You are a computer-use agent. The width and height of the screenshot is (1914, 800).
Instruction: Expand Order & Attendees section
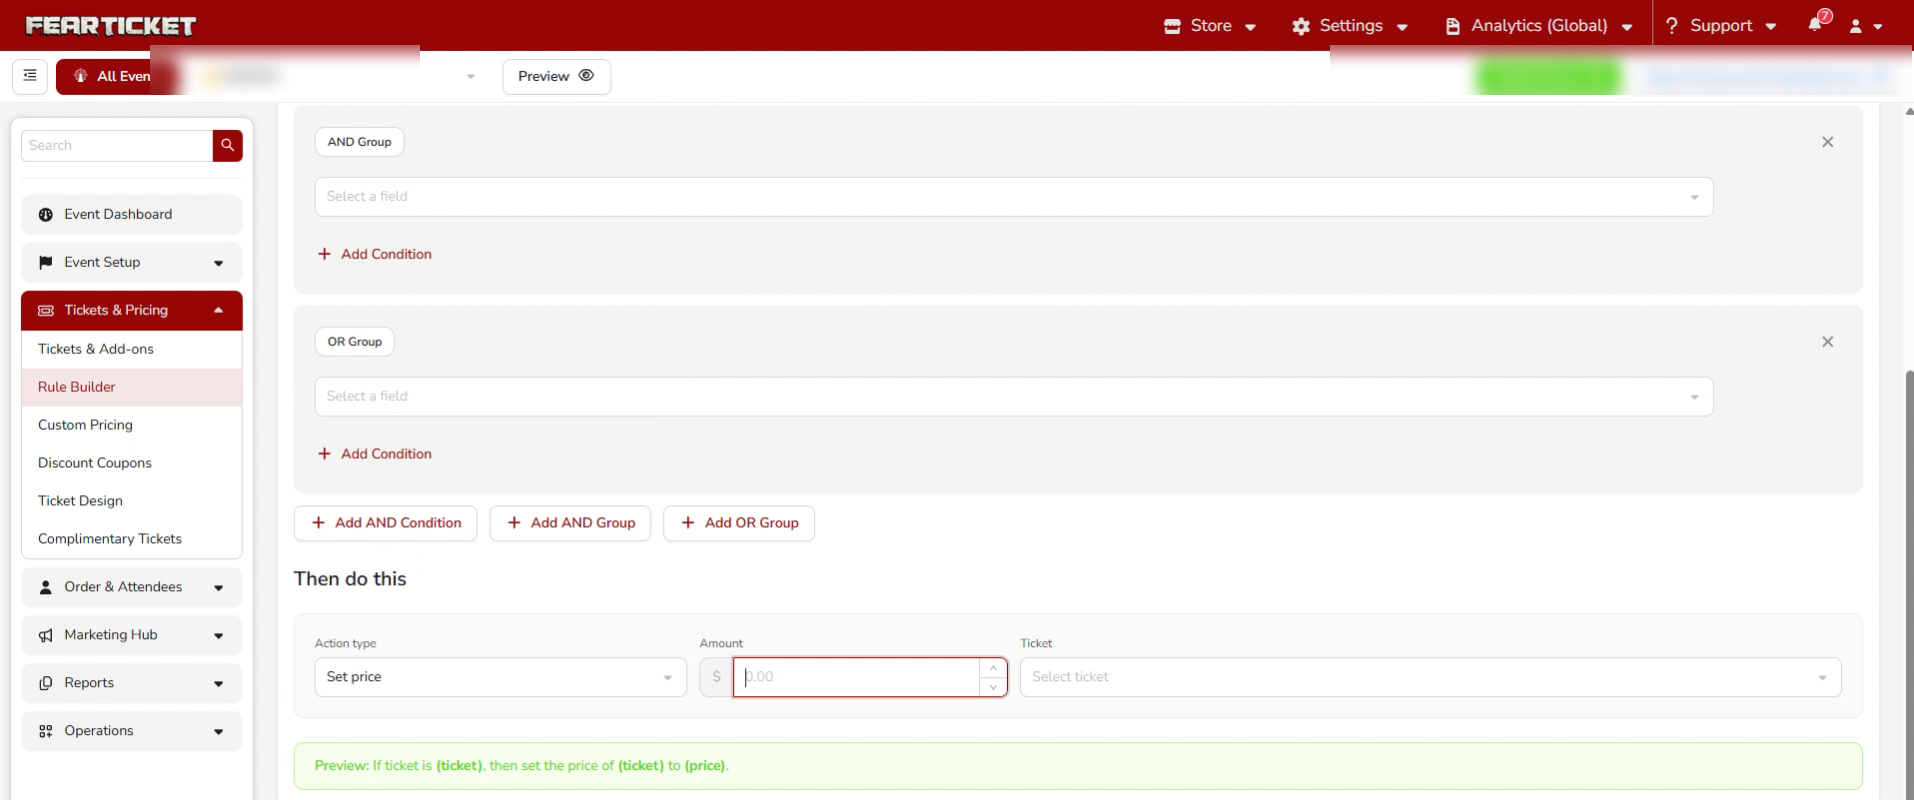pyautogui.click(x=132, y=587)
